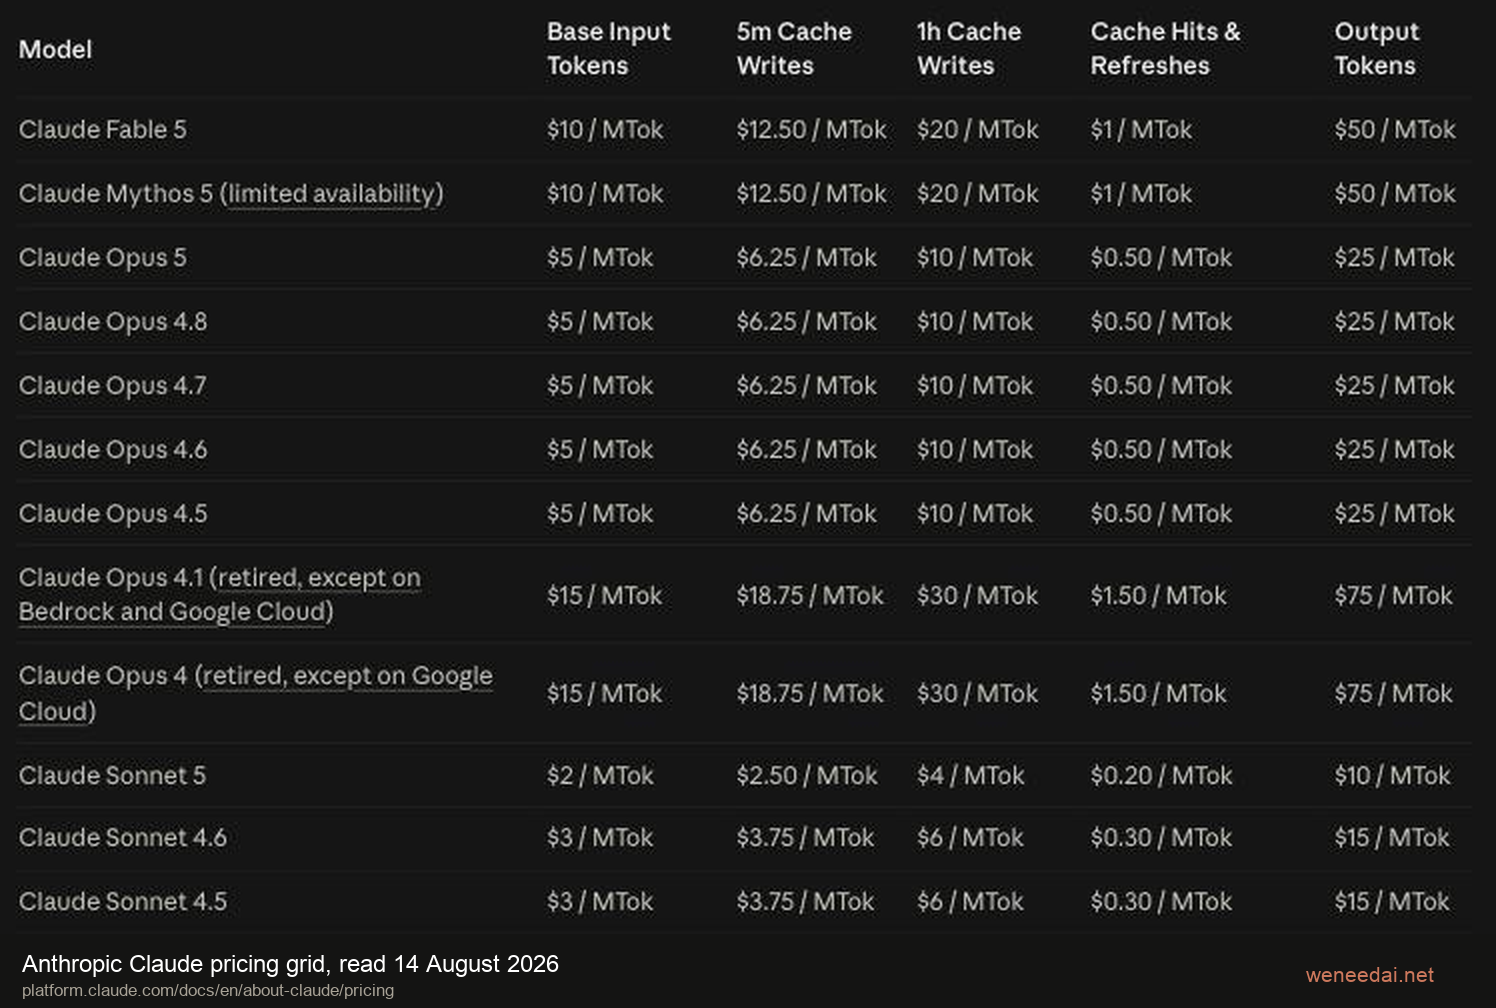
Task: Click Claude Sonnet 4.6 5m cache write $3.75 / MTok
Action: coord(805,837)
